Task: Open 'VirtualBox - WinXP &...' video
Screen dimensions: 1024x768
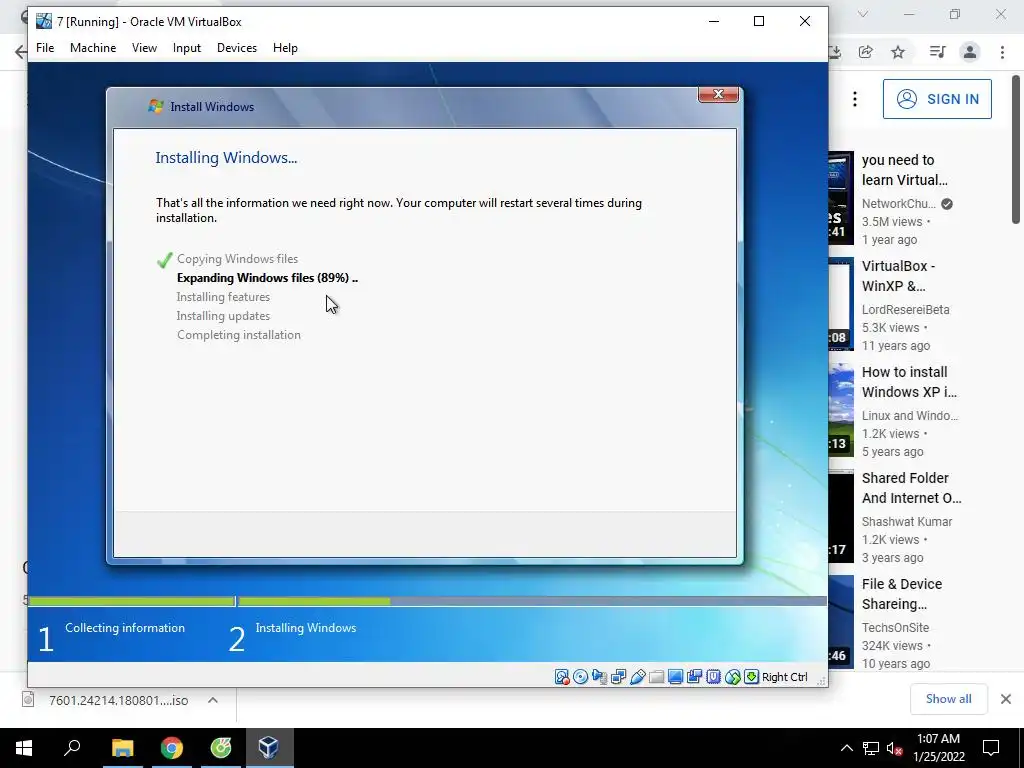Action: coord(898,276)
